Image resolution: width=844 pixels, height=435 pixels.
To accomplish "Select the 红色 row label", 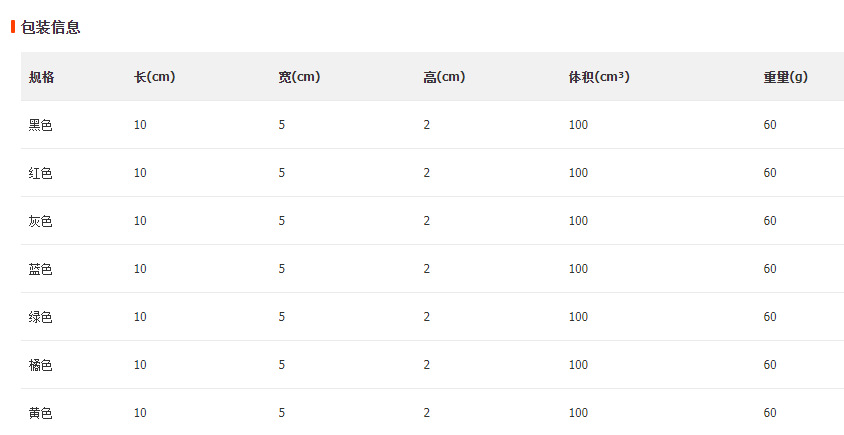I will click(x=40, y=173).
